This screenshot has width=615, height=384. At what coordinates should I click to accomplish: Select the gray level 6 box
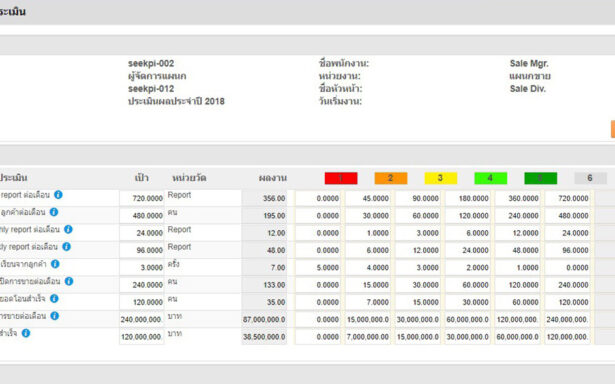click(590, 178)
